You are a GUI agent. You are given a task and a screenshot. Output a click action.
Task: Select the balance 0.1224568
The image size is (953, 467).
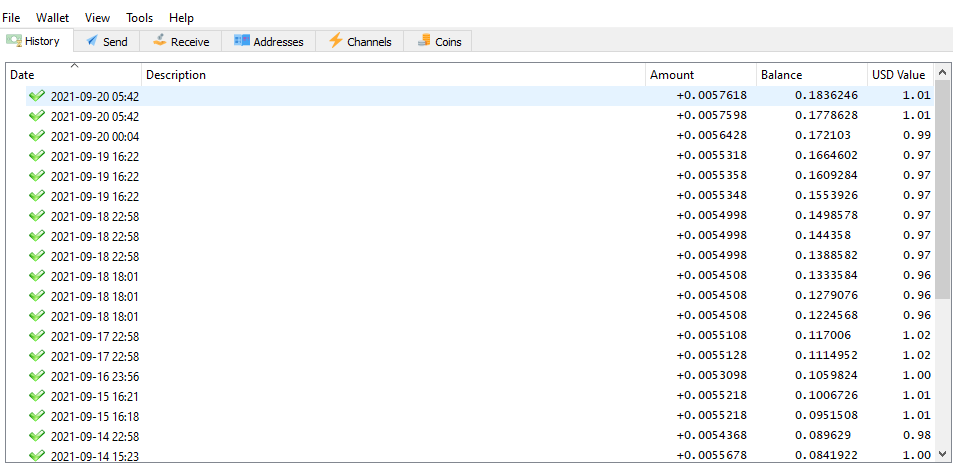pos(827,316)
